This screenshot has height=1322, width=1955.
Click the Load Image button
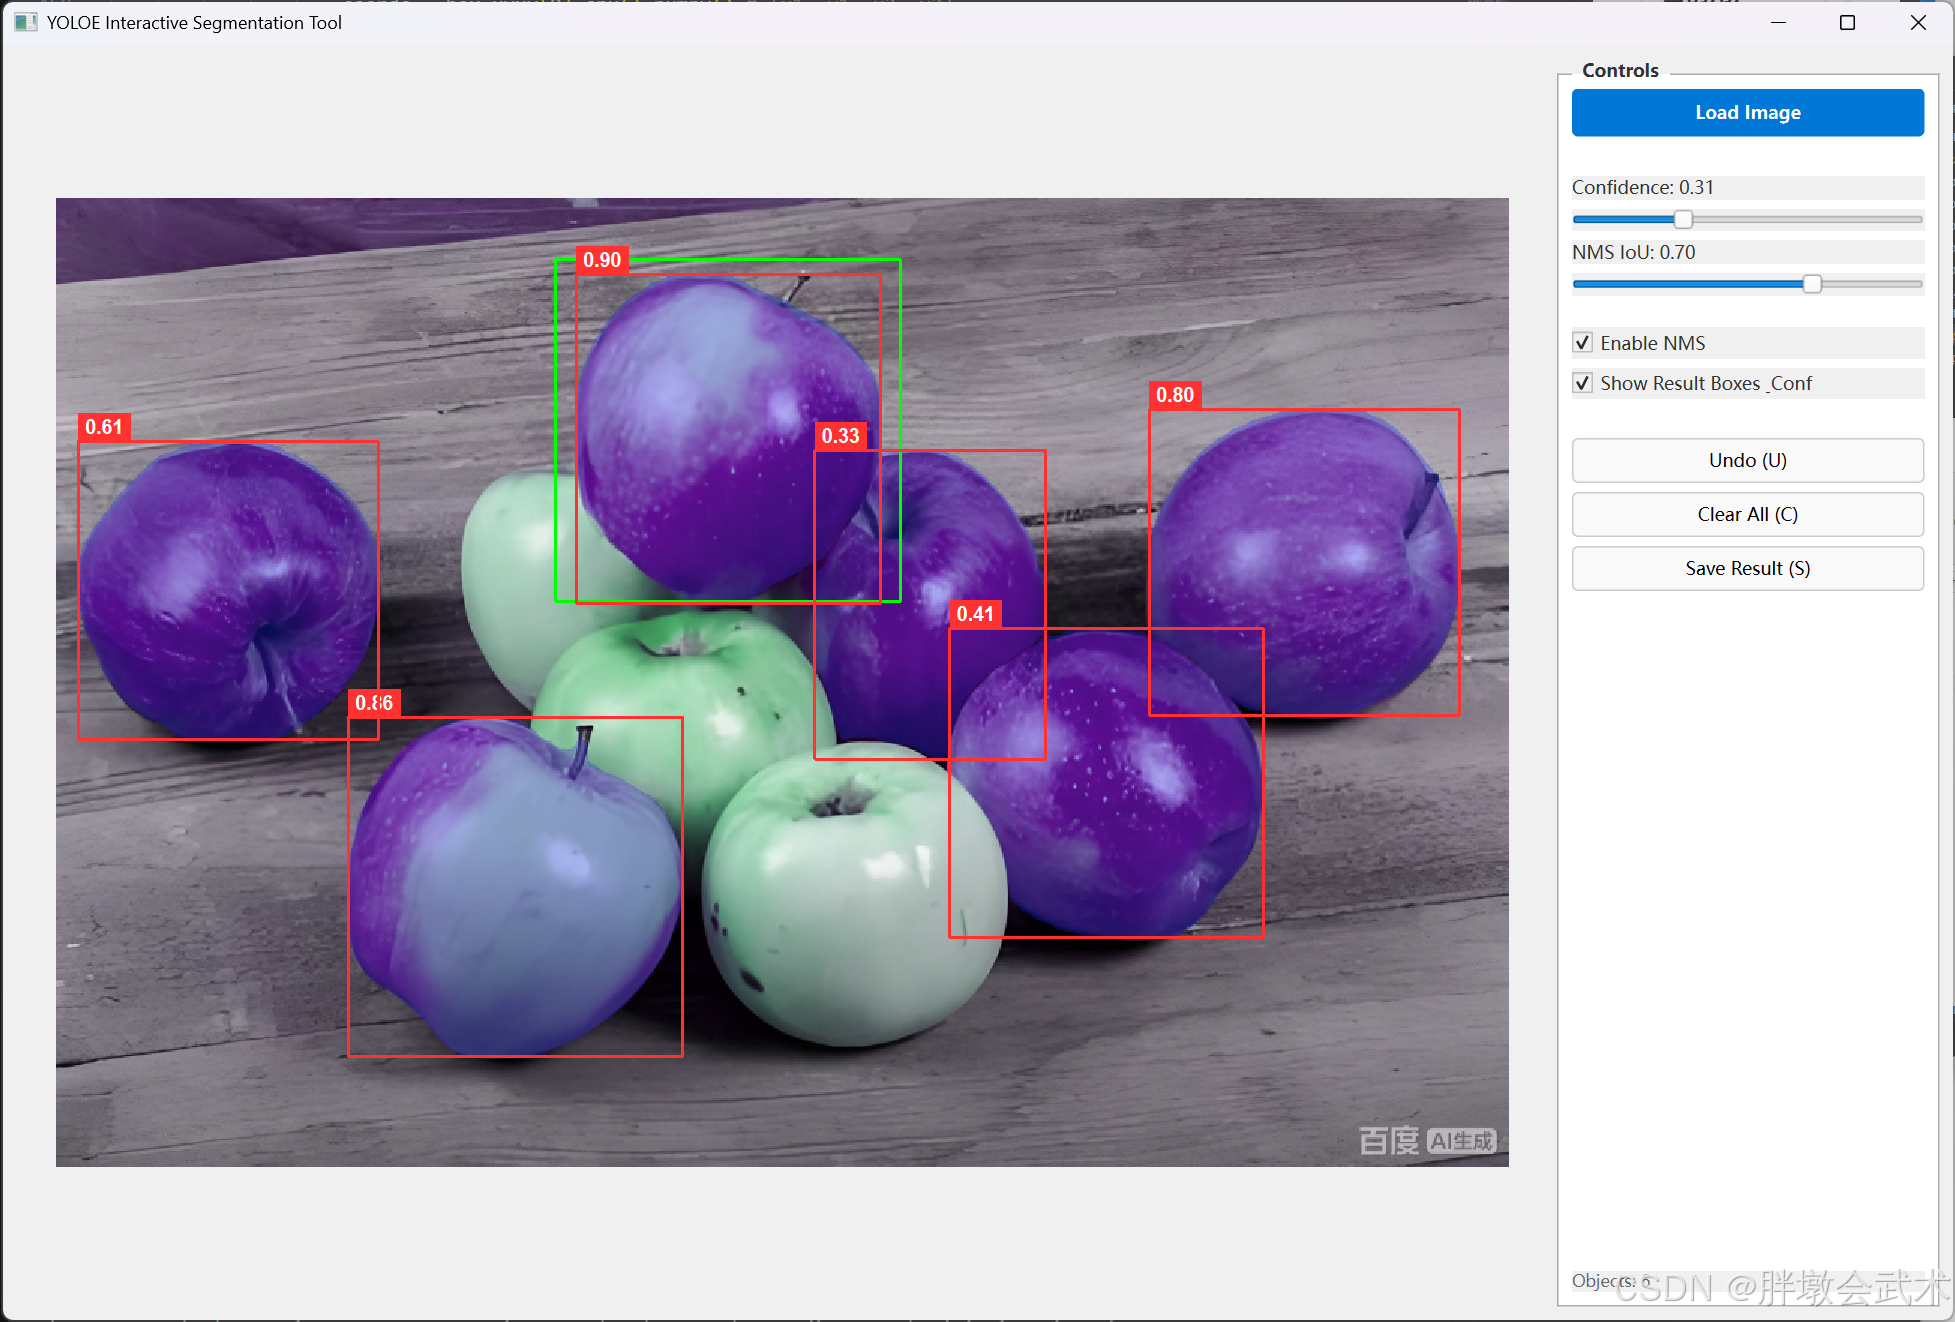pos(1747,113)
